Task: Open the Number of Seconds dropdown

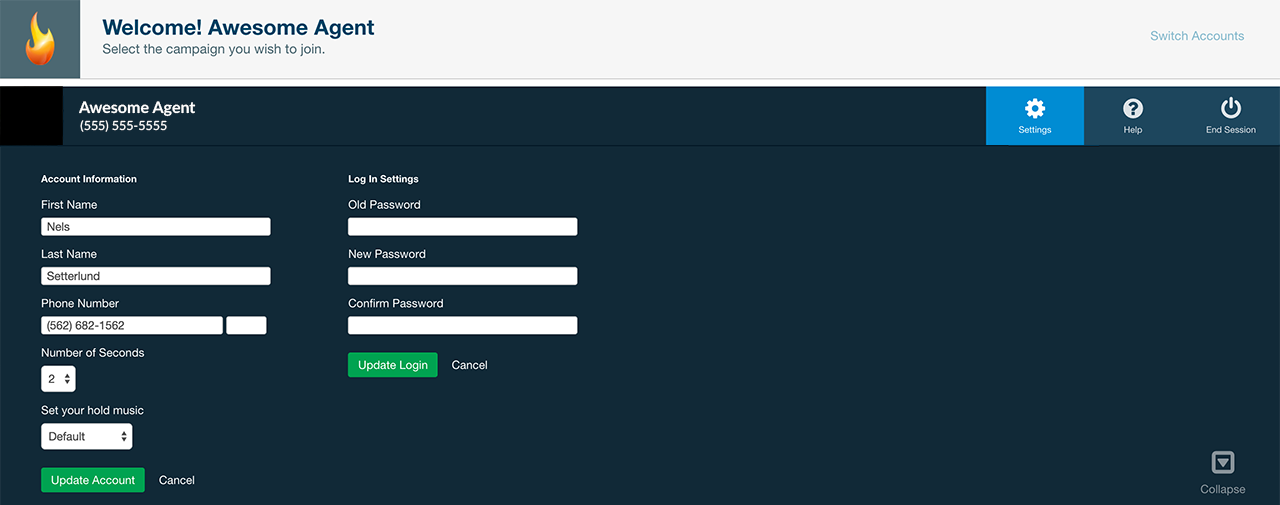Action: coord(58,379)
